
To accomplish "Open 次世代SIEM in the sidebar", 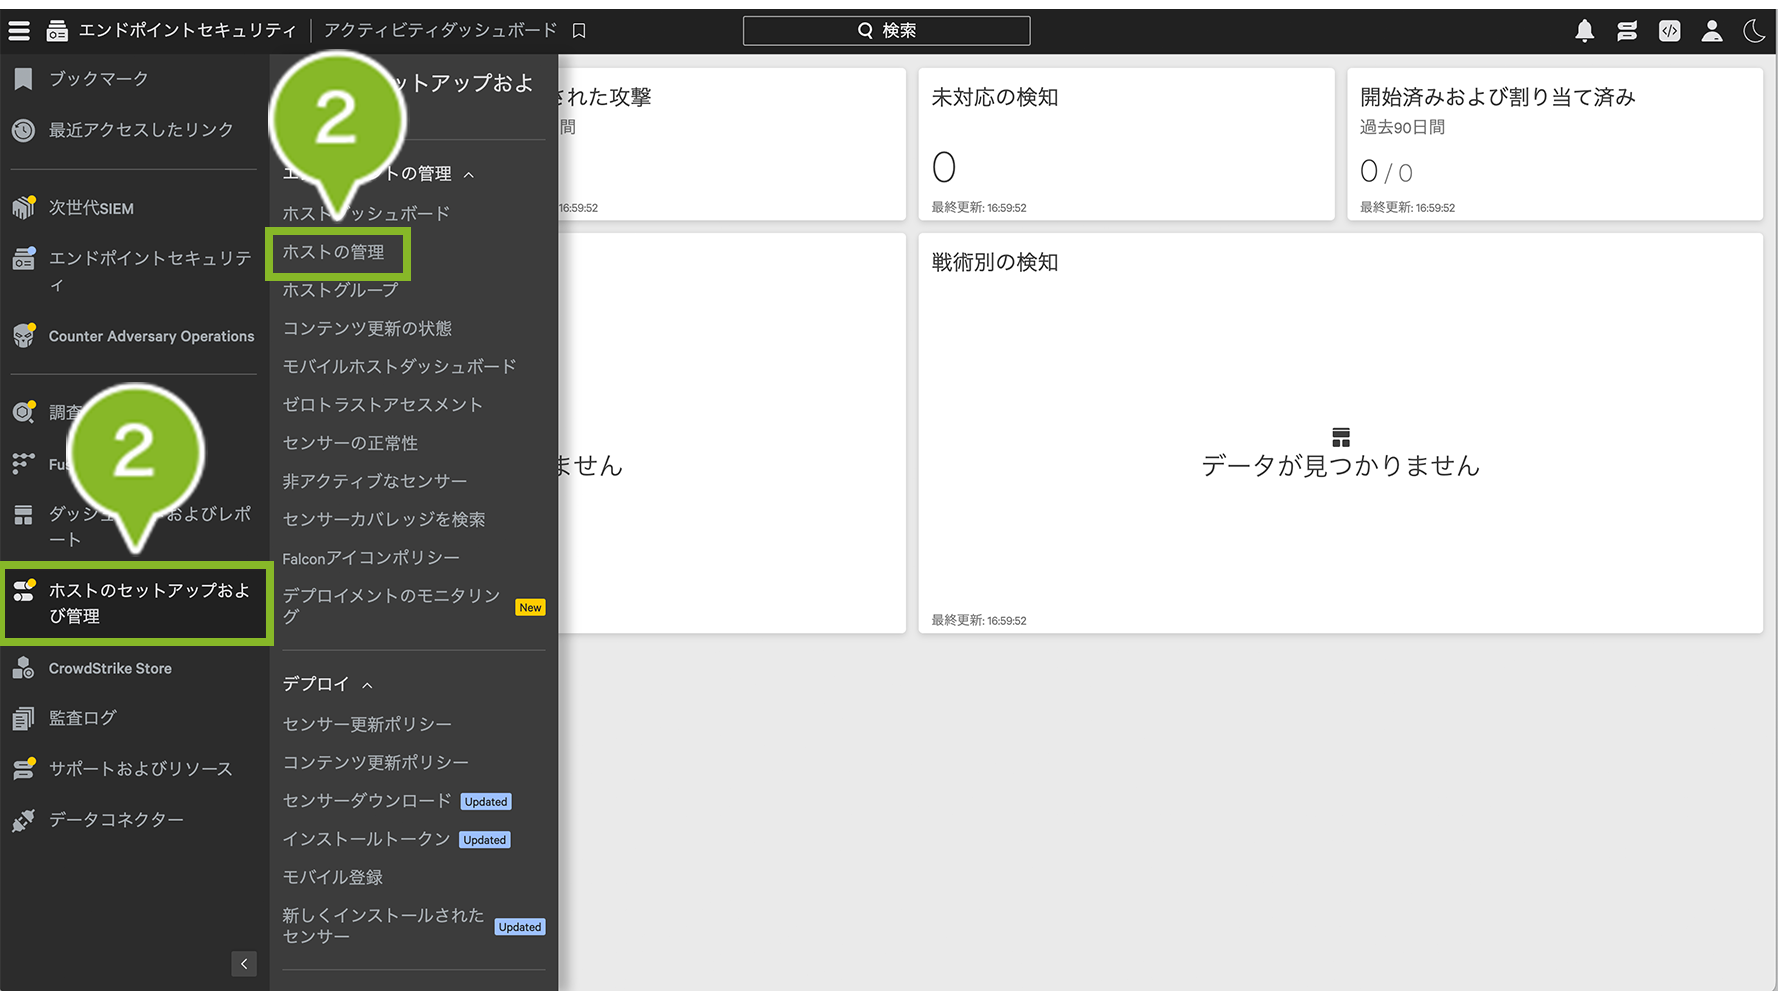I will (91, 208).
